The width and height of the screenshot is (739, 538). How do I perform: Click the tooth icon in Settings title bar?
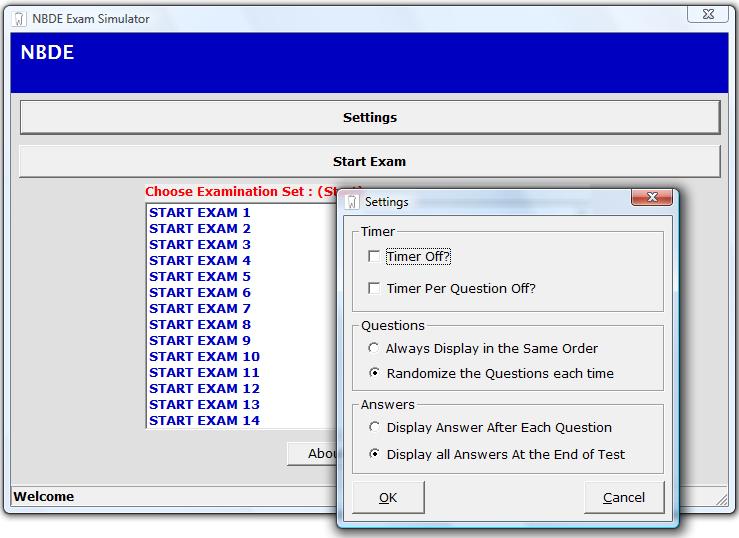[x=352, y=202]
